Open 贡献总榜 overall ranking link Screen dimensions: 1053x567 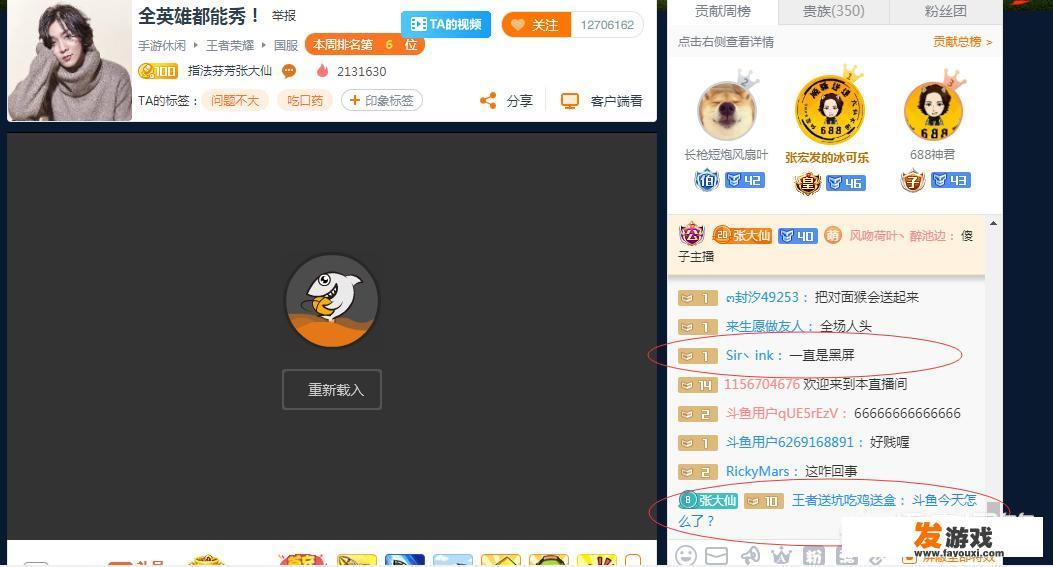click(962, 42)
